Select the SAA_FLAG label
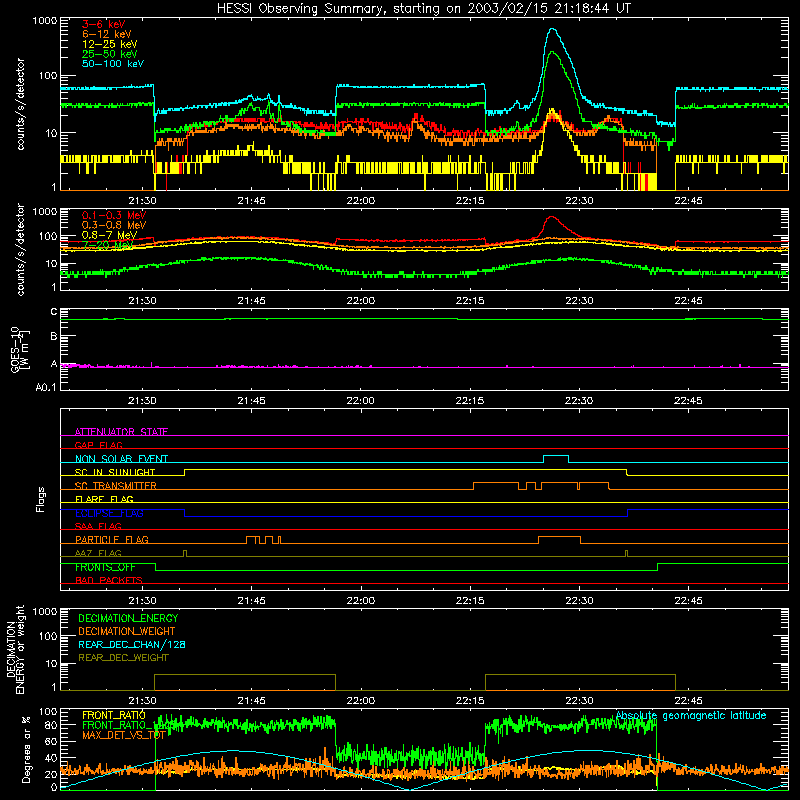 98,526
